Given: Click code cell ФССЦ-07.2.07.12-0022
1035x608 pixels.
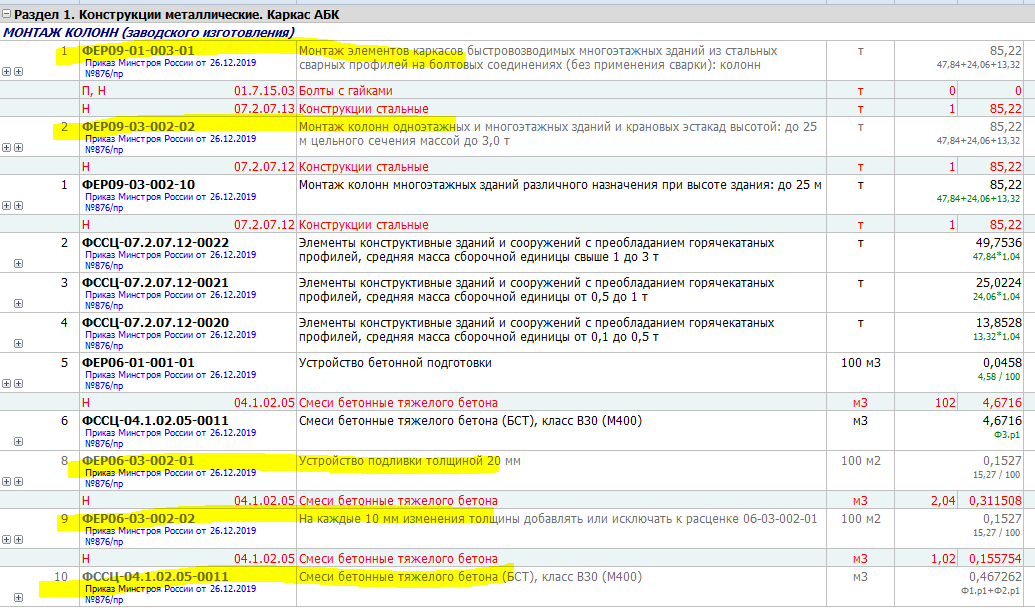Looking at the screenshot, I should [x=155, y=243].
